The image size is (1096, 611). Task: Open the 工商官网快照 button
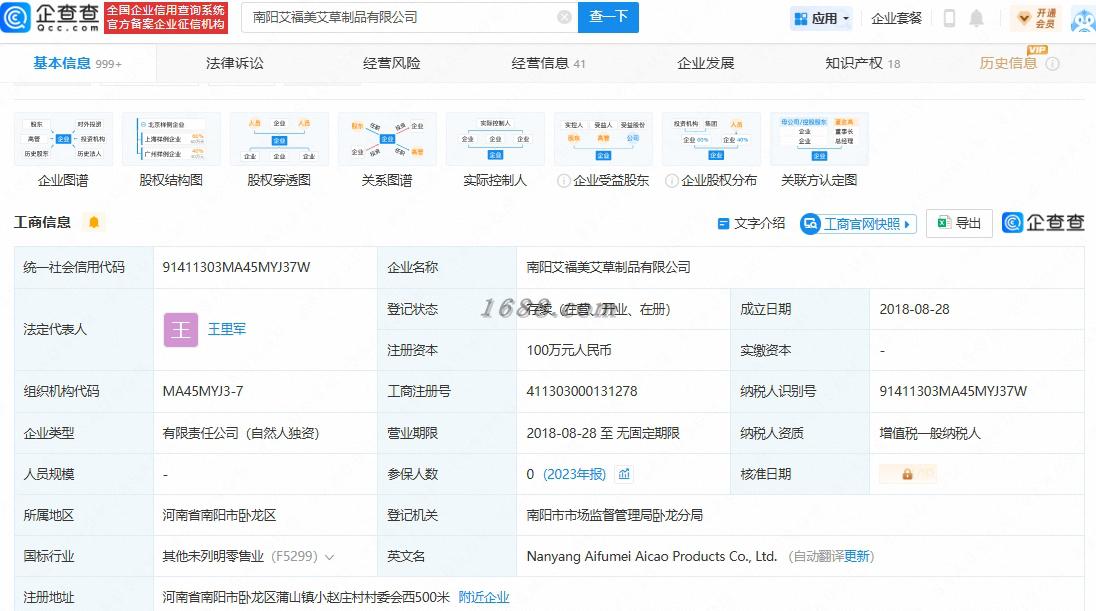tap(858, 224)
